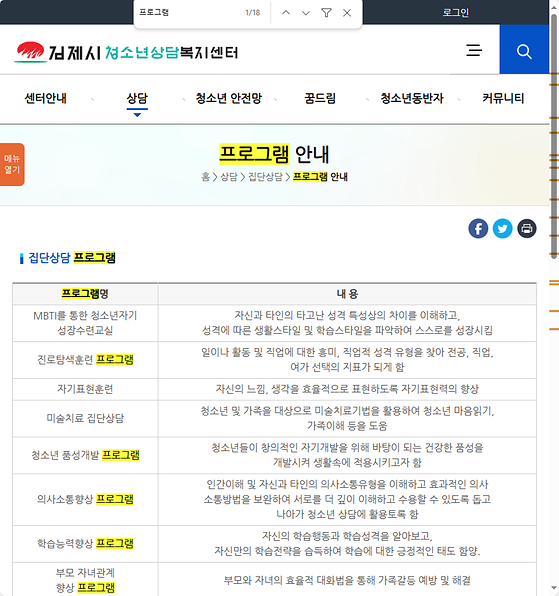The width and height of the screenshot is (559, 596).
Task: Open the 센터안내 menu
Action: [x=46, y=98]
